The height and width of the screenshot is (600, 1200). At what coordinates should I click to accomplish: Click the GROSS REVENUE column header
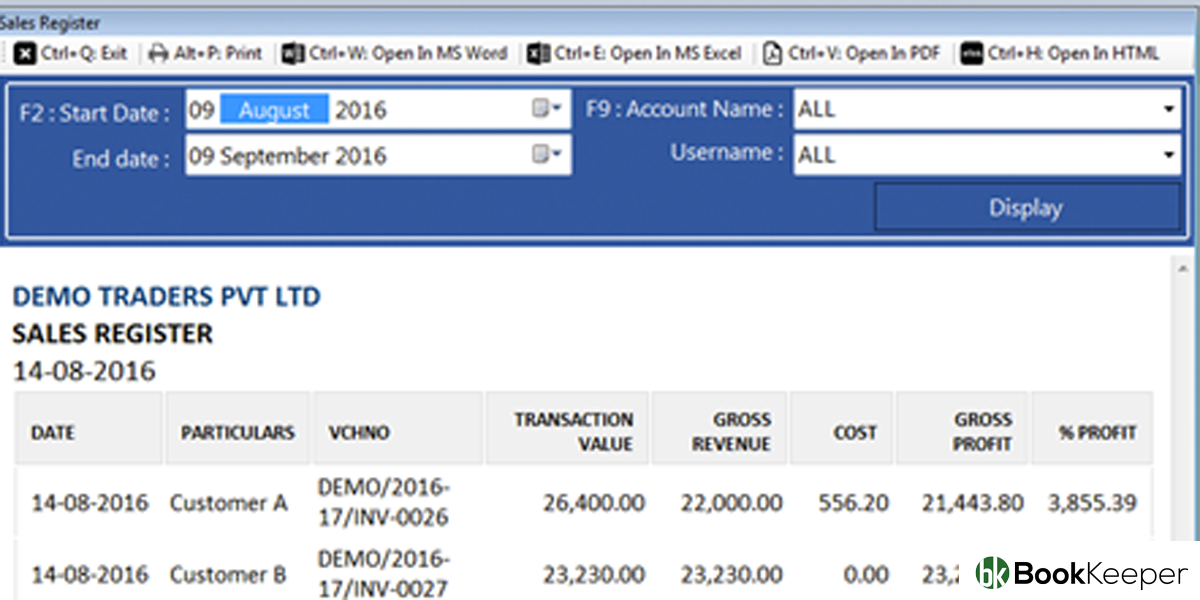[720, 432]
